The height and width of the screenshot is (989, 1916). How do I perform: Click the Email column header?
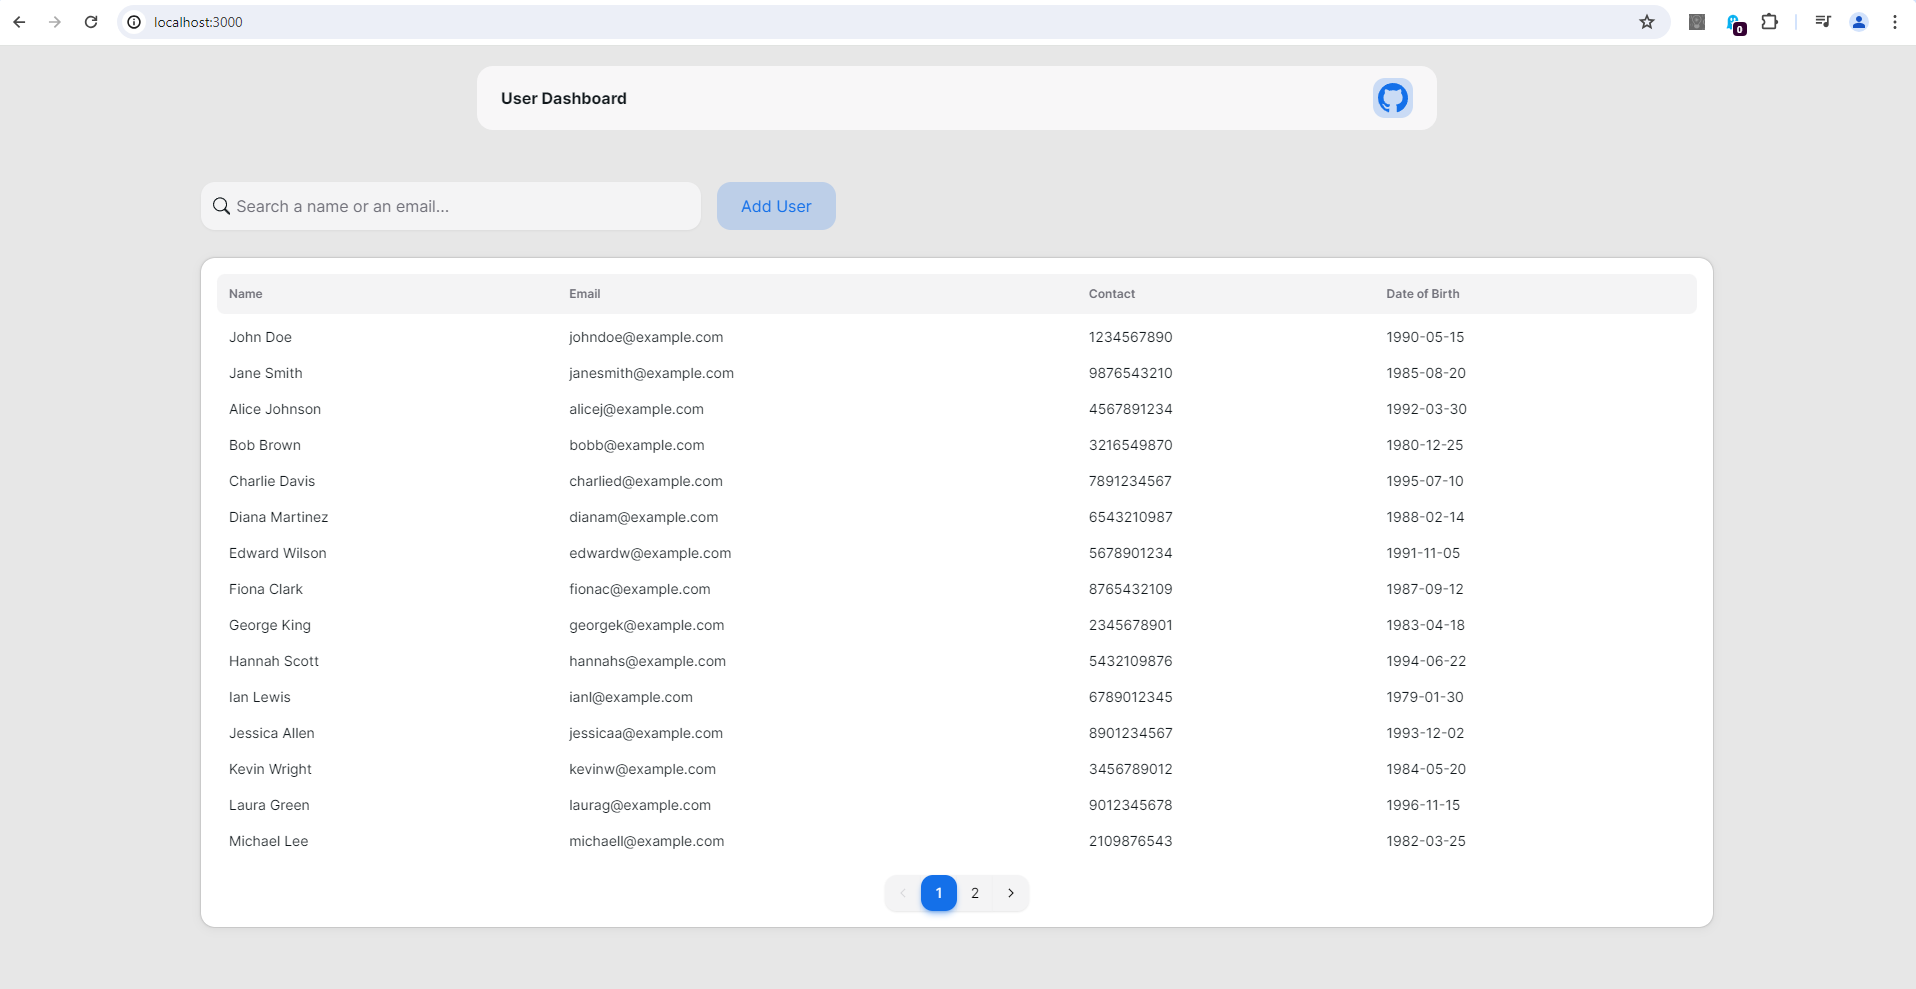click(x=585, y=294)
